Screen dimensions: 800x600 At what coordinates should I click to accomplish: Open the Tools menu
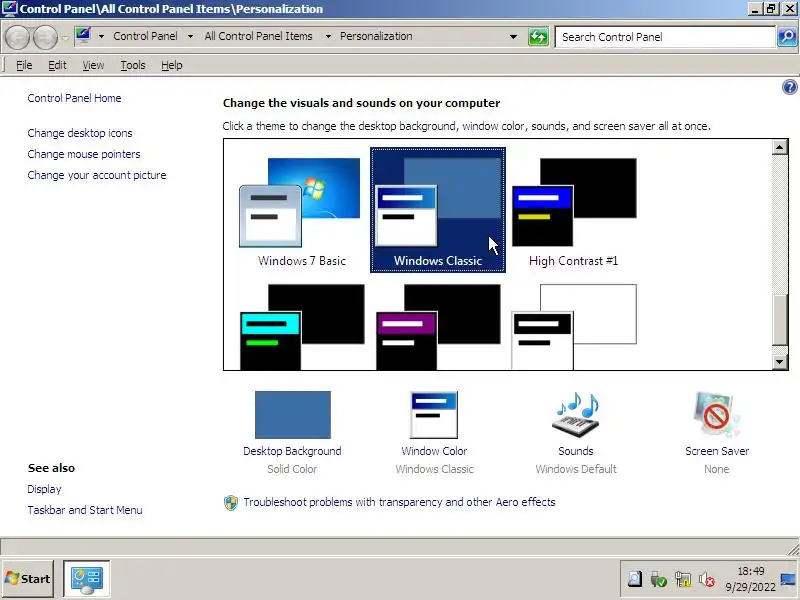(133, 65)
